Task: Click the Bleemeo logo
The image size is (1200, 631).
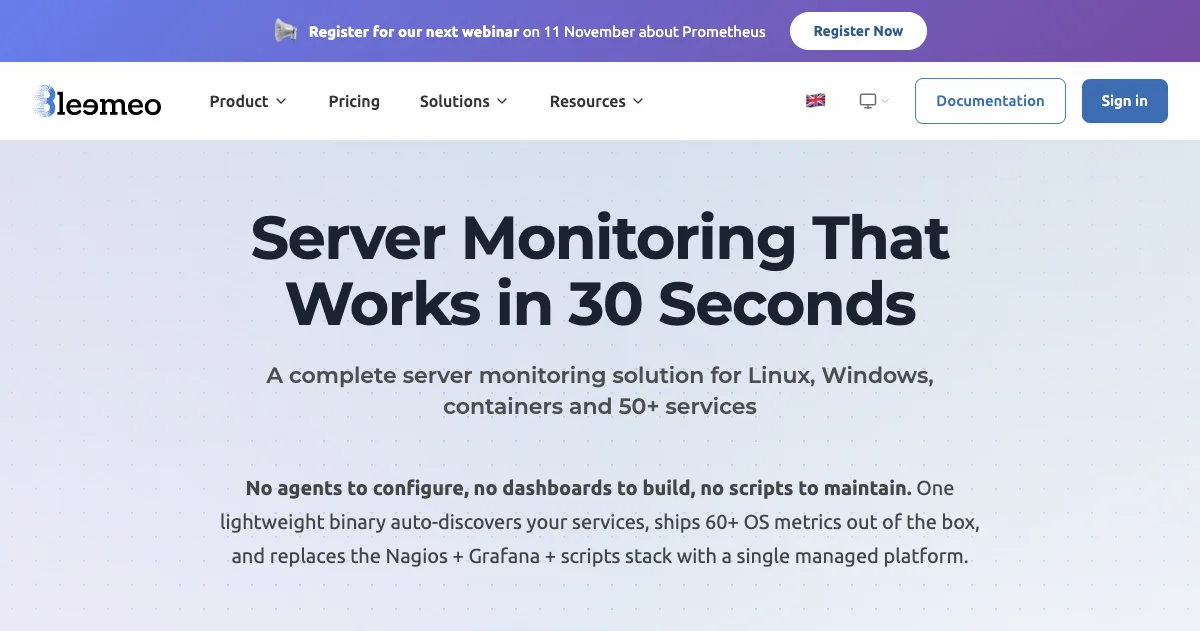Action: point(97,101)
